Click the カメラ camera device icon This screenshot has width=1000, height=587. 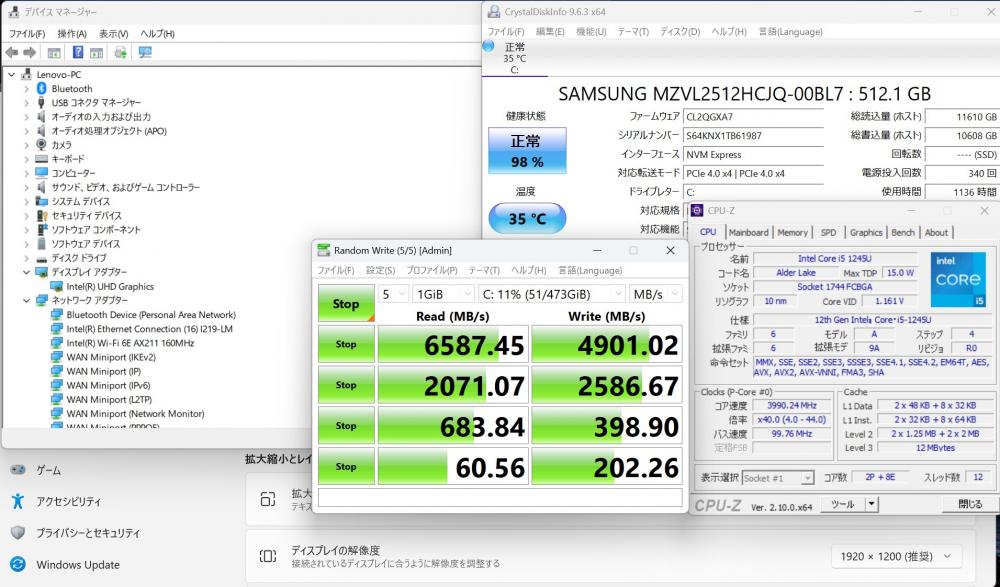[41, 144]
